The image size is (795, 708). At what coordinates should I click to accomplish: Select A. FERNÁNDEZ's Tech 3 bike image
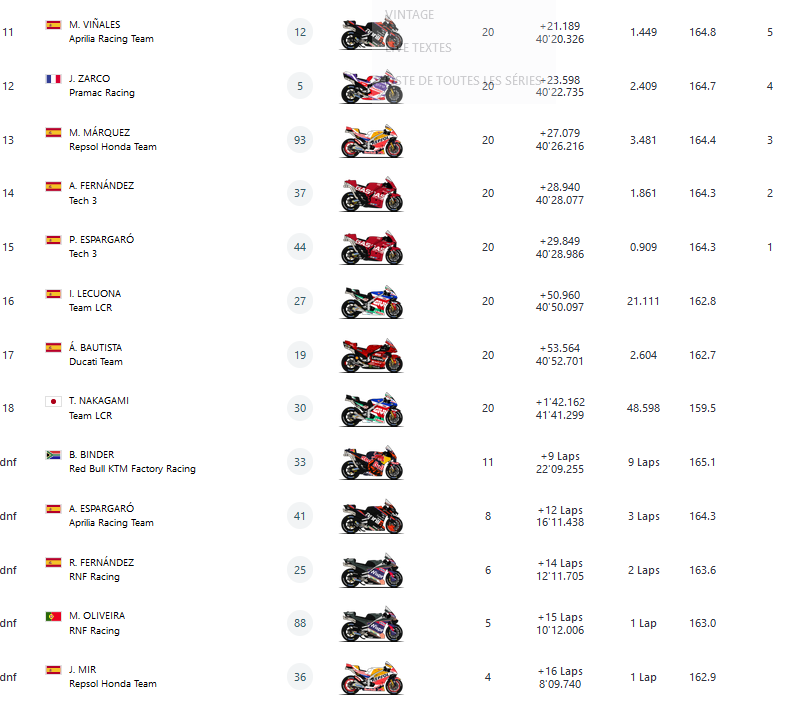pos(371,194)
